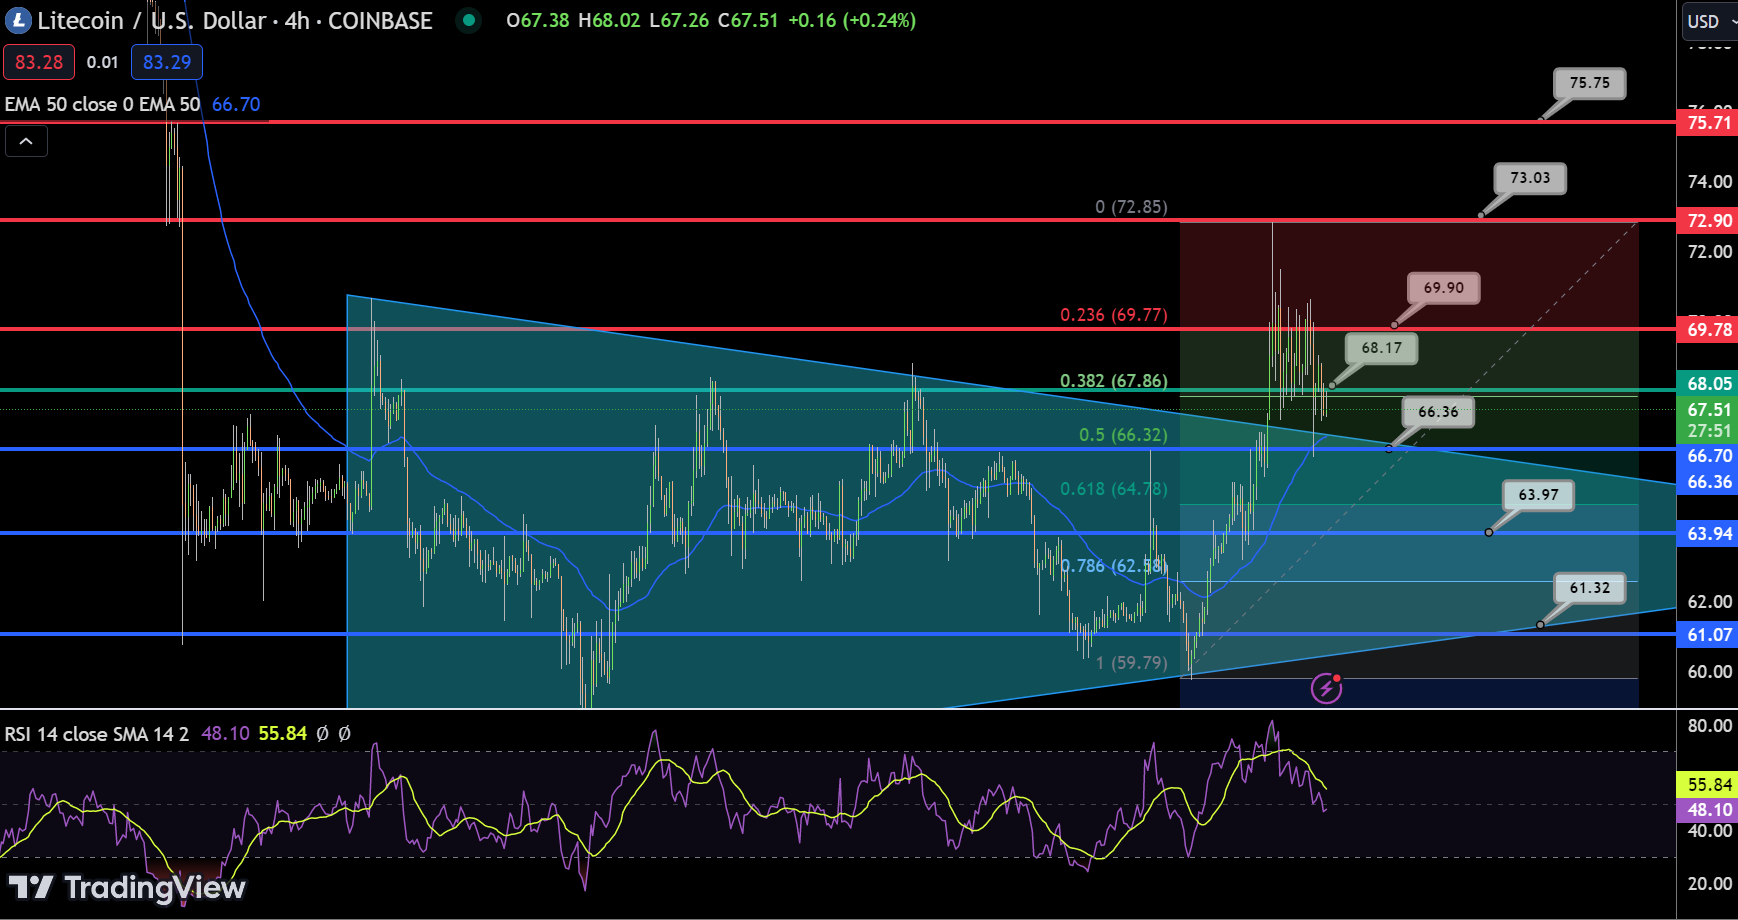Screen dimensions: 1738x920
Task: Select the 0.382 (67.86) Fibonacci level label
Action: tap(1114, 381)
